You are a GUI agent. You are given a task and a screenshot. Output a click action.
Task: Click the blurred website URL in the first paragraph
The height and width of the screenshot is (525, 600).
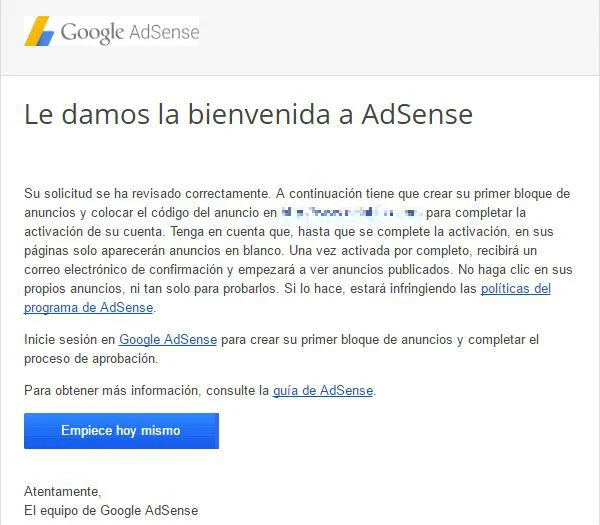click(x=350, y=213)
